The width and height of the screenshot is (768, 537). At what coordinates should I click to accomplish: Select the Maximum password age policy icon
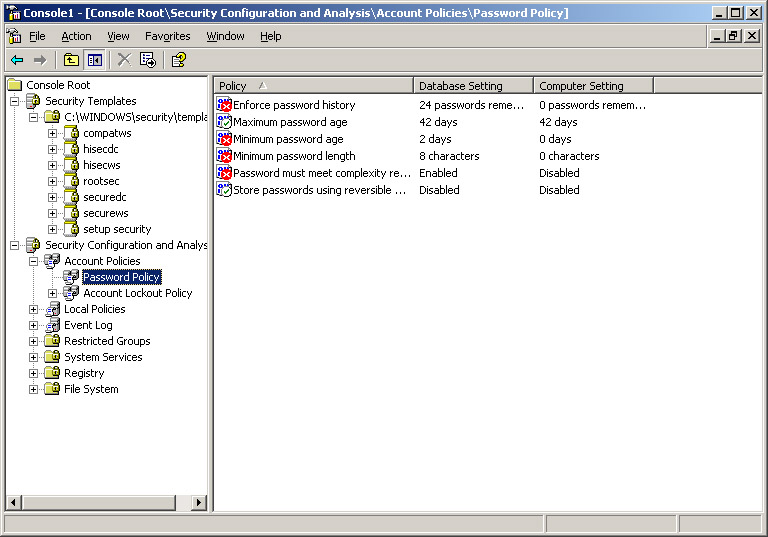pyautogui.click(x=224, y=122)
